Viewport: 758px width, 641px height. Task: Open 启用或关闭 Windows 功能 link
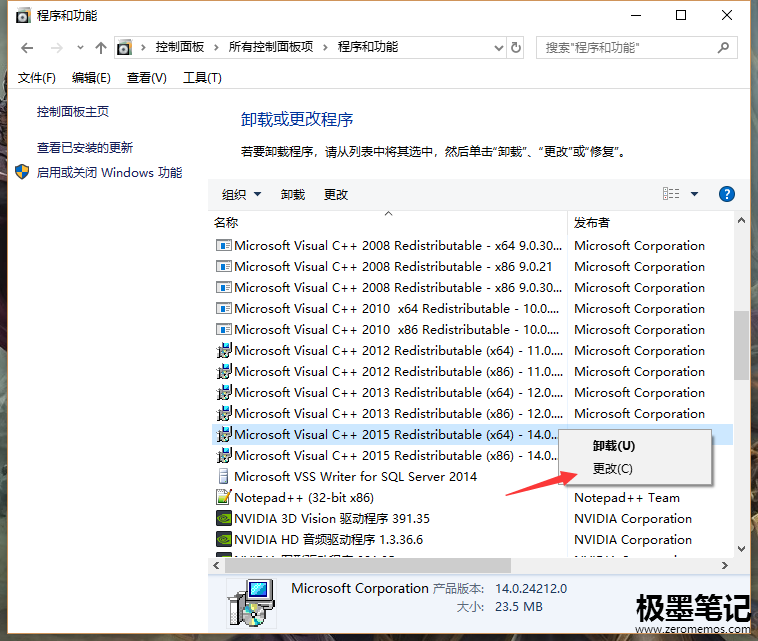(109, 173)
